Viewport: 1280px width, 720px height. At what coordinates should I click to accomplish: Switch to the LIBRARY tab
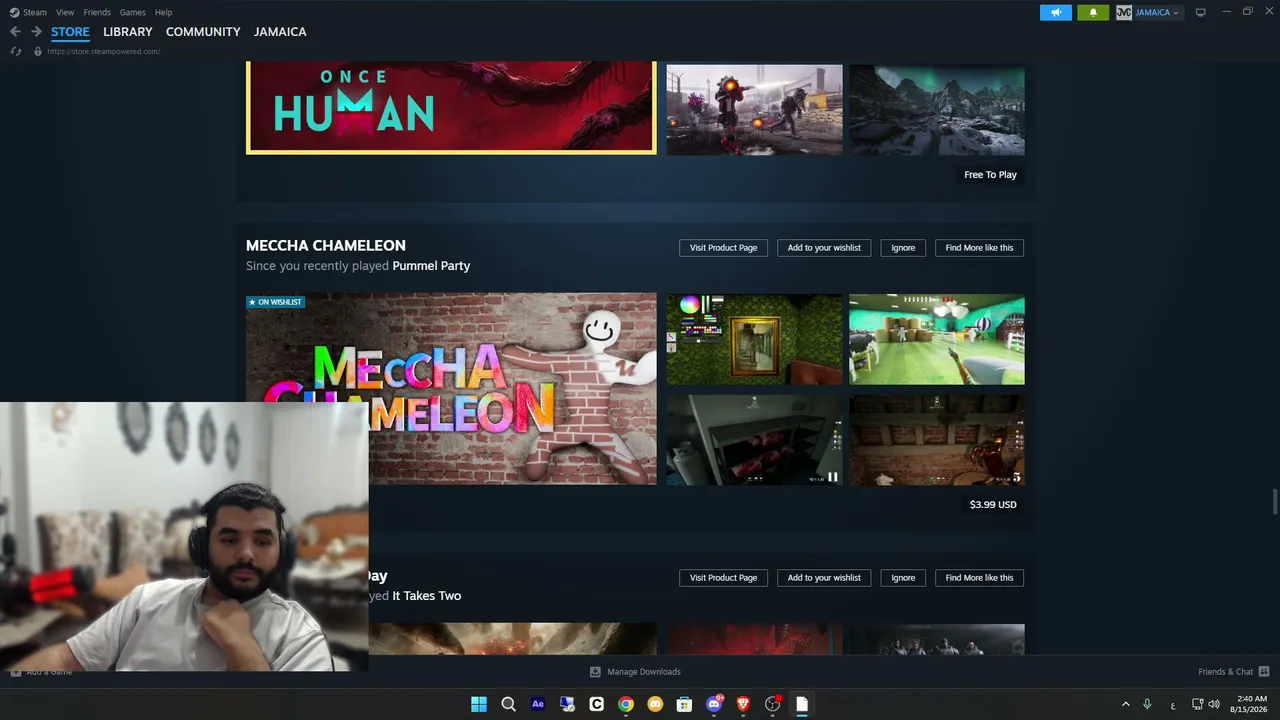pyautogui.click(x=128, y=32)
